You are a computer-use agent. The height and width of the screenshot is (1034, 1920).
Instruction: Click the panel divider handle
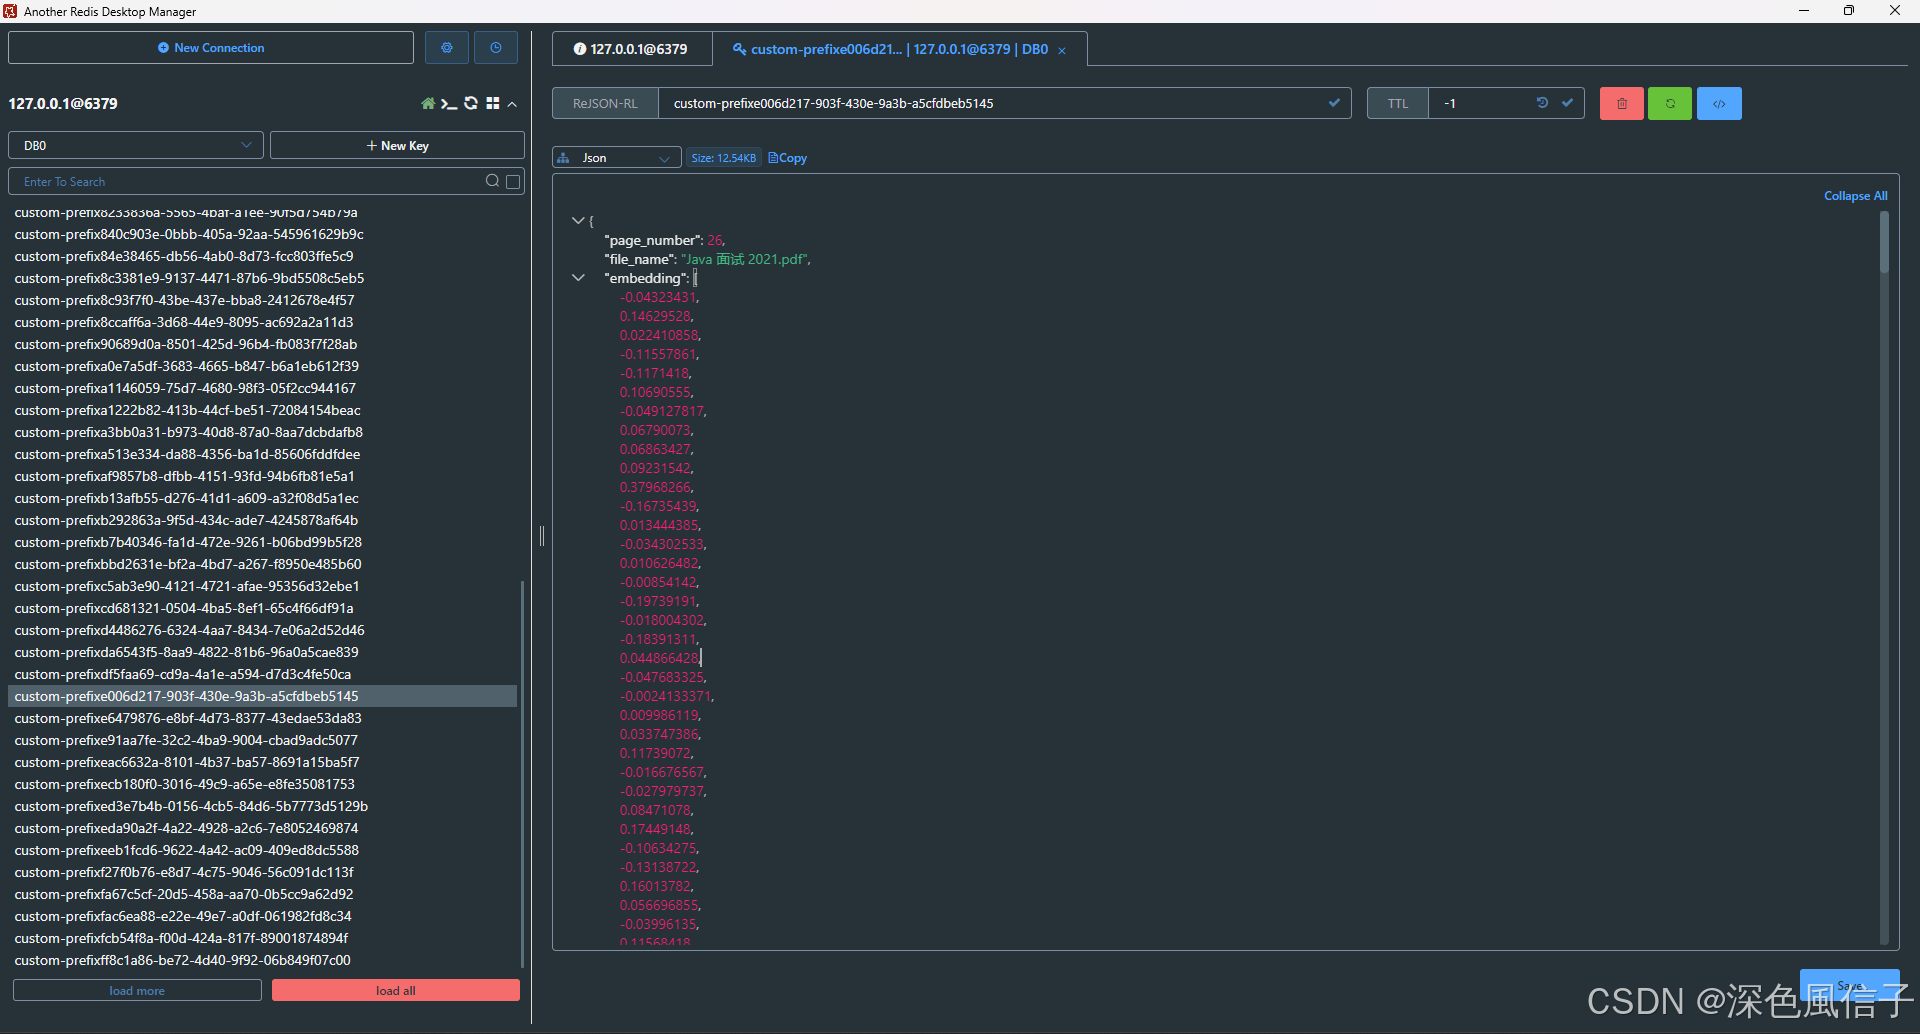(542, 536)
